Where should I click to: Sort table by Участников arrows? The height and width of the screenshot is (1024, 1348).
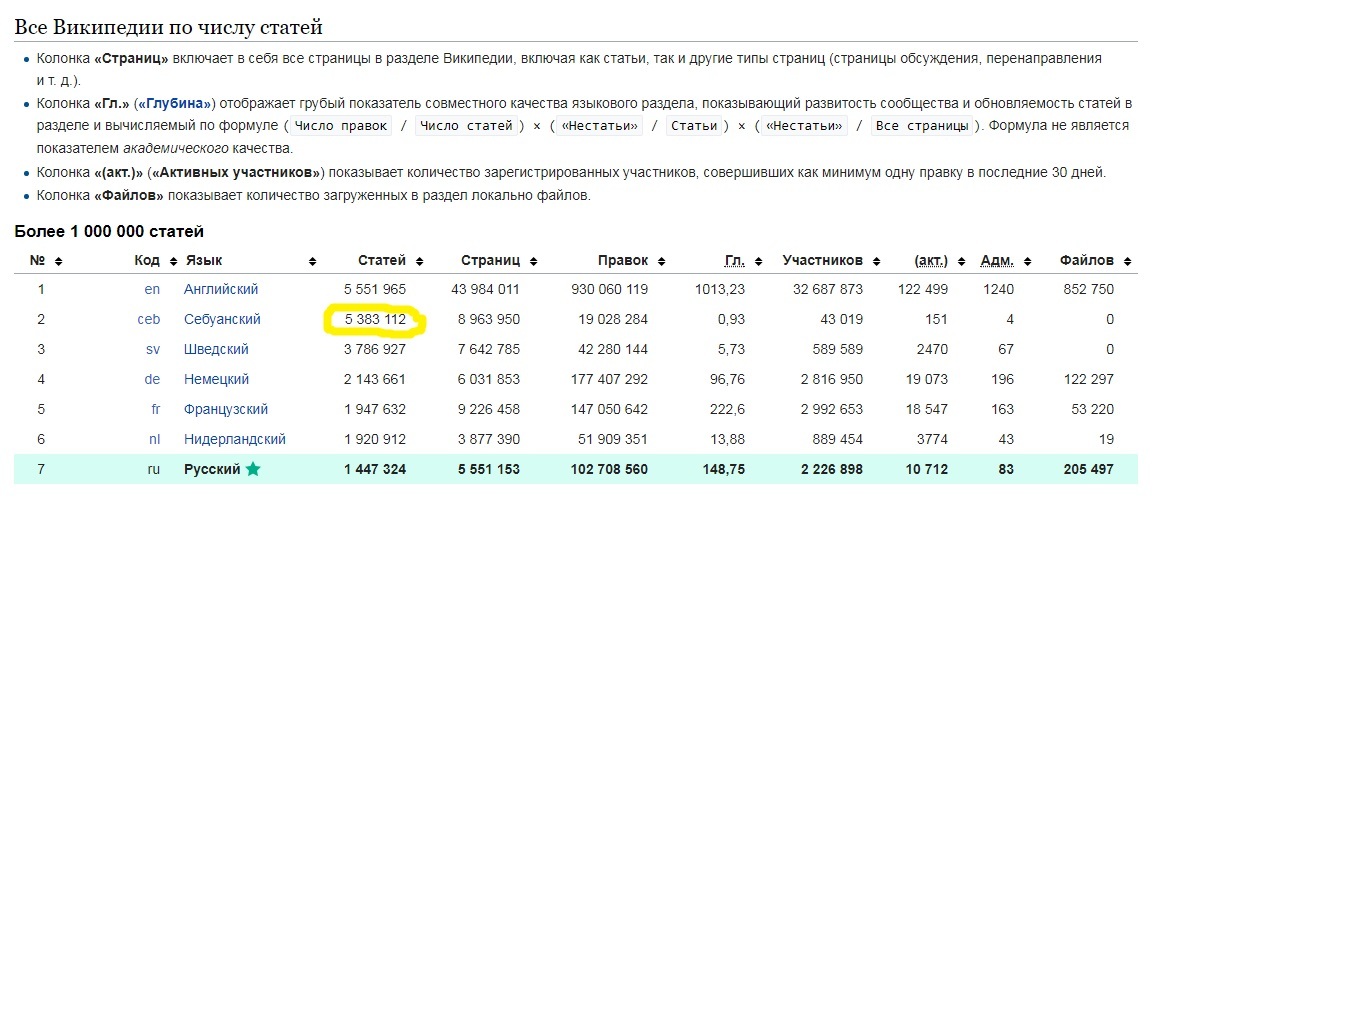876,261
